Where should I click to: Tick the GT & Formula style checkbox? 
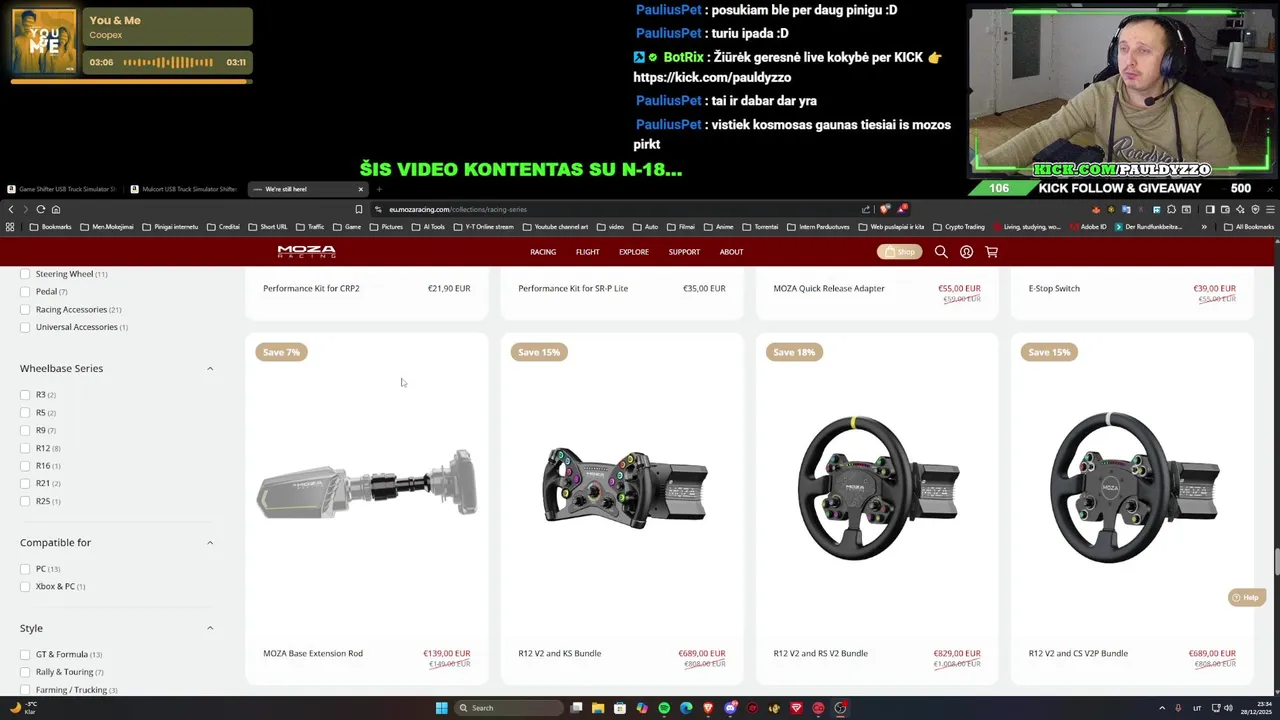point(25,654)
